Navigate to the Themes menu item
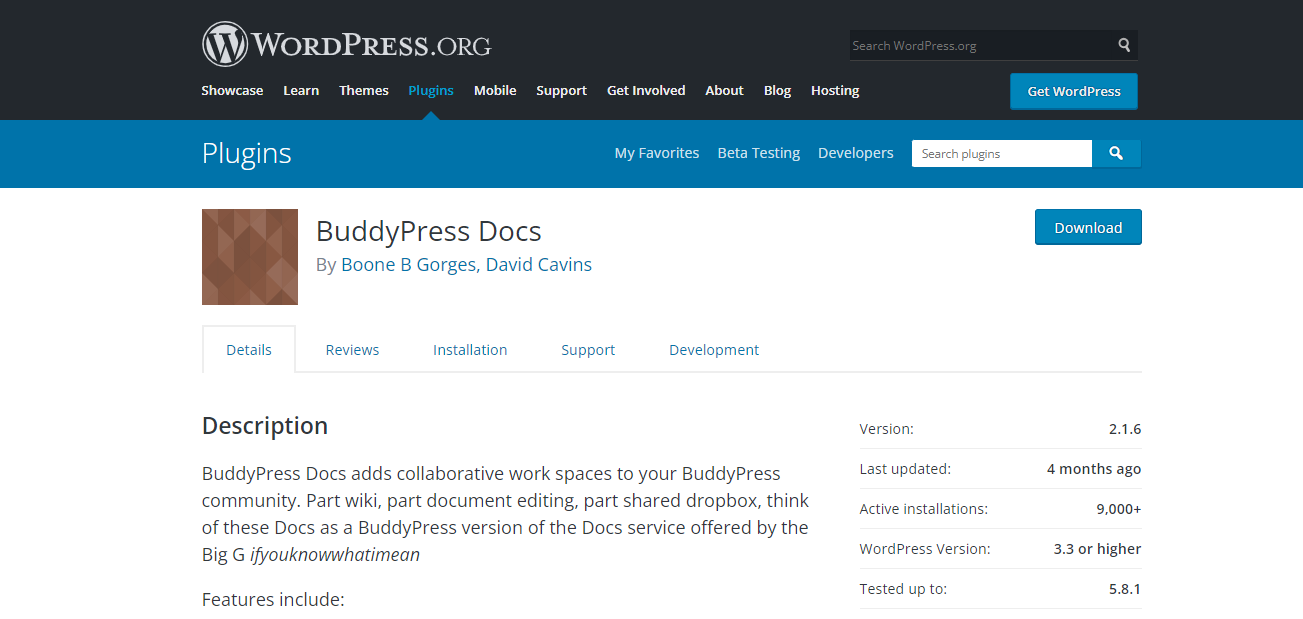Image resolution: width=1303 pixels, height=619 pixels. (x=363, y=90)
